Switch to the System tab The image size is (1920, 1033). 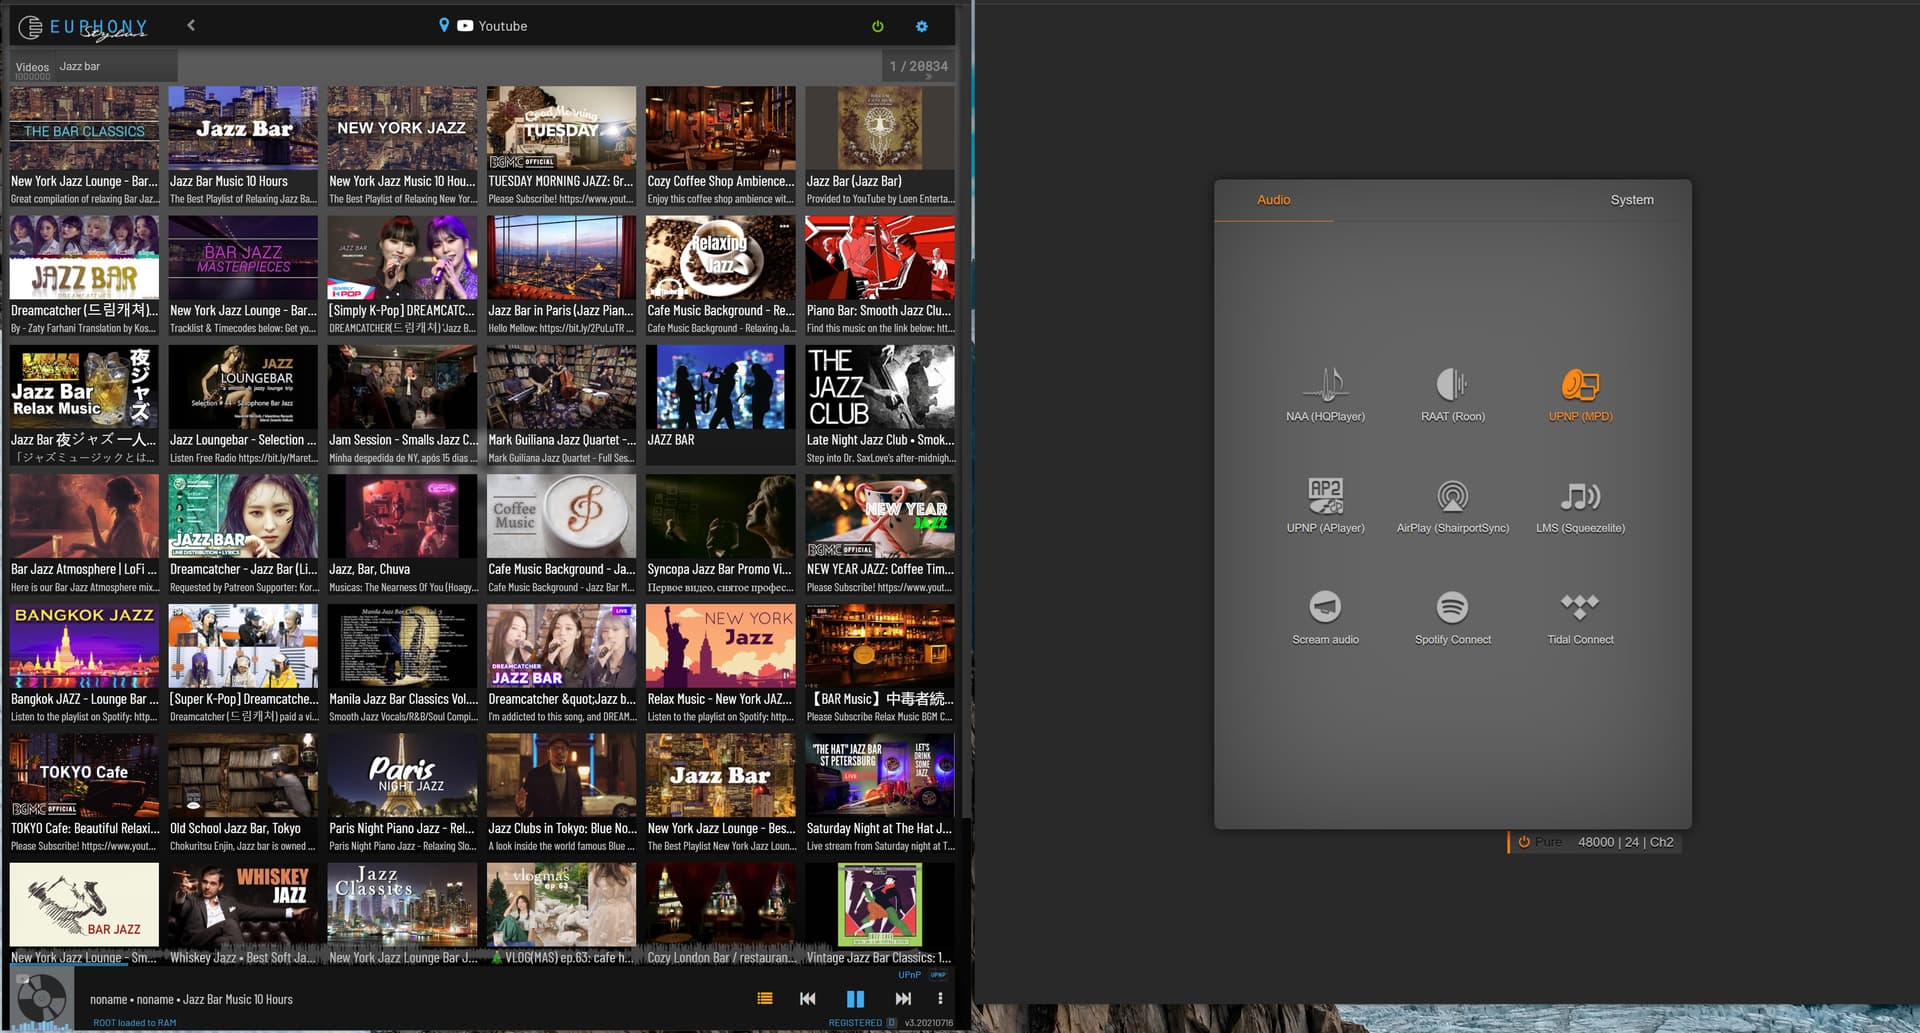point(1631,200)
